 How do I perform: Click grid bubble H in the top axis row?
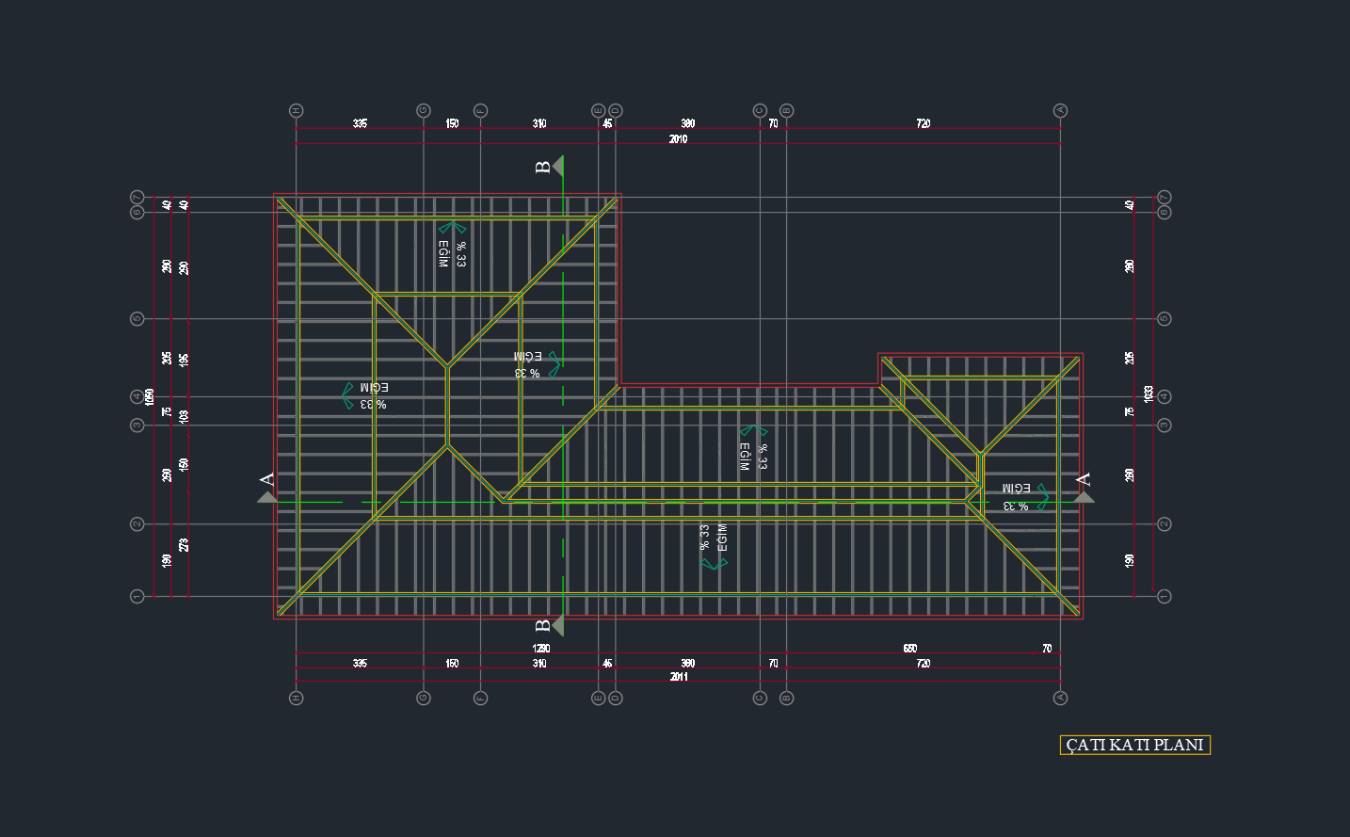coord(296,110)
